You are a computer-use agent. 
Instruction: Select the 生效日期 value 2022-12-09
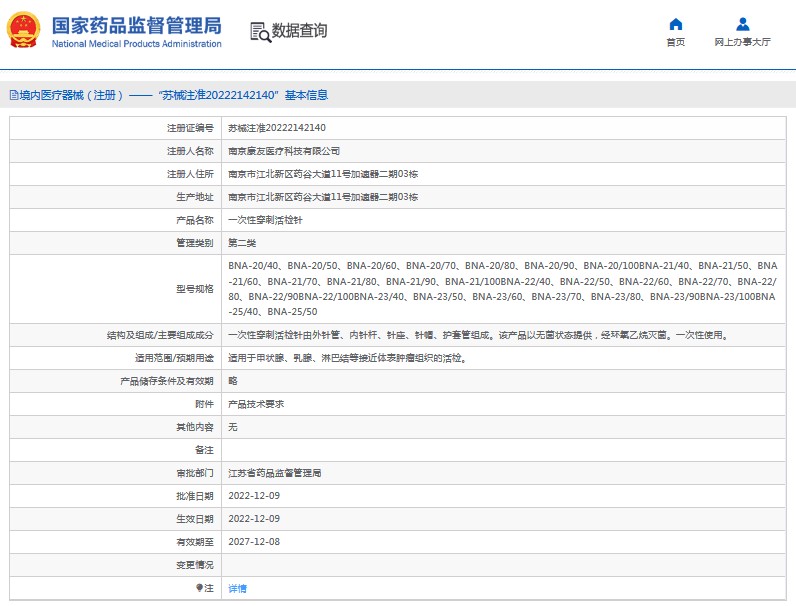click(254, 519)
